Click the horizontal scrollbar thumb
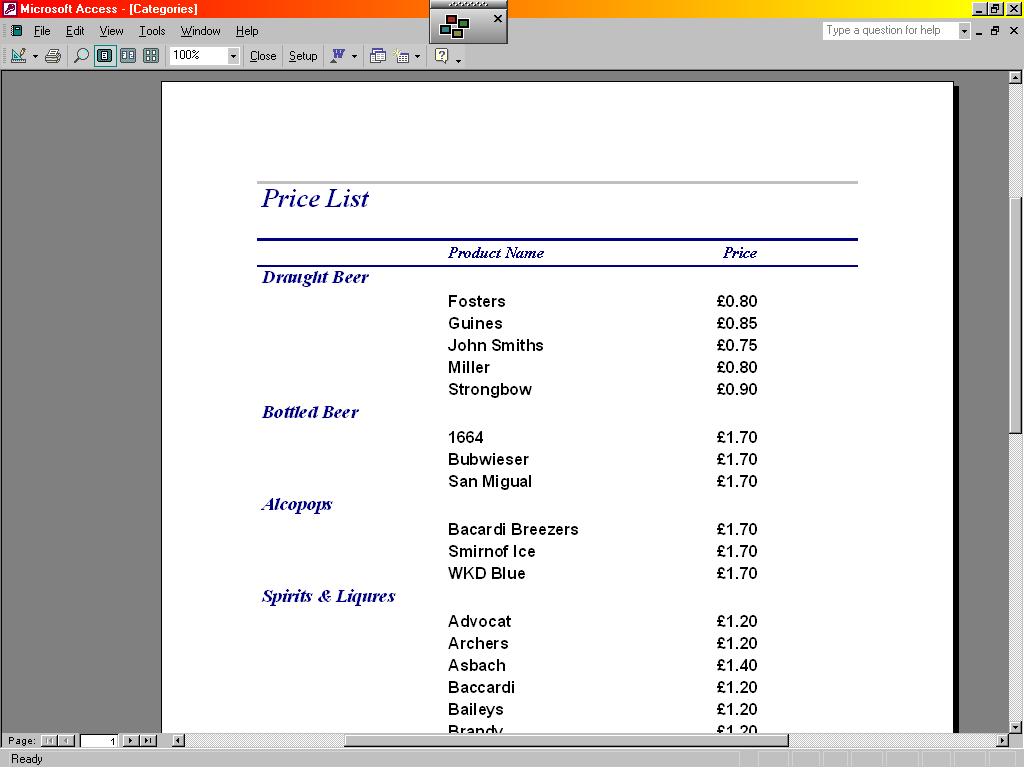Viewport: 1024px width, 768px height. click(566, 741)
